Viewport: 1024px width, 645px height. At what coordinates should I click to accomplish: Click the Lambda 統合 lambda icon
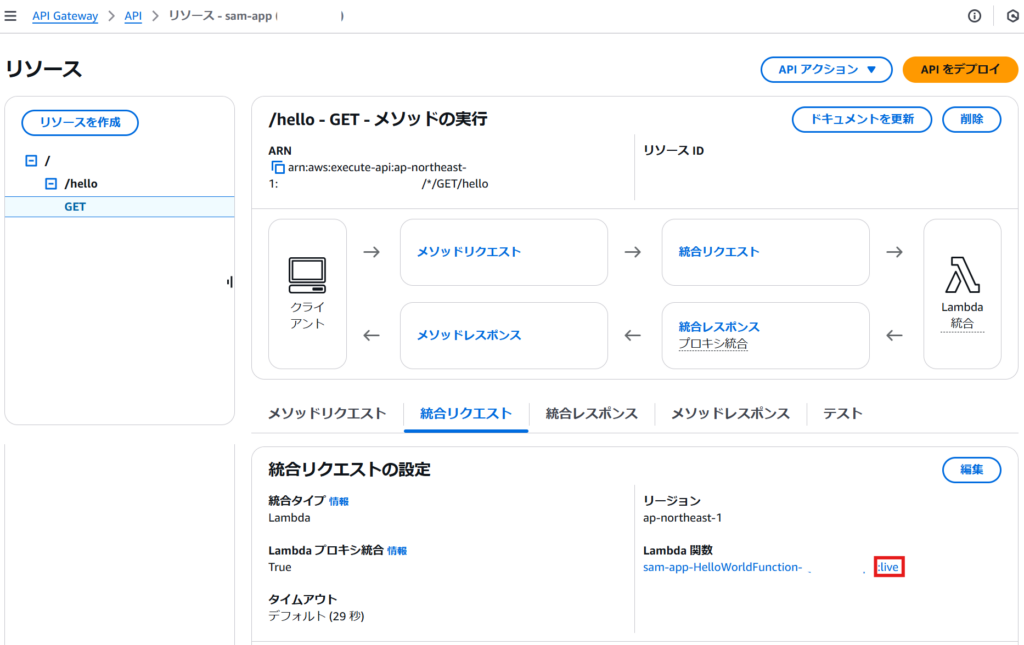pyautogui.click(x=962, y=274)
